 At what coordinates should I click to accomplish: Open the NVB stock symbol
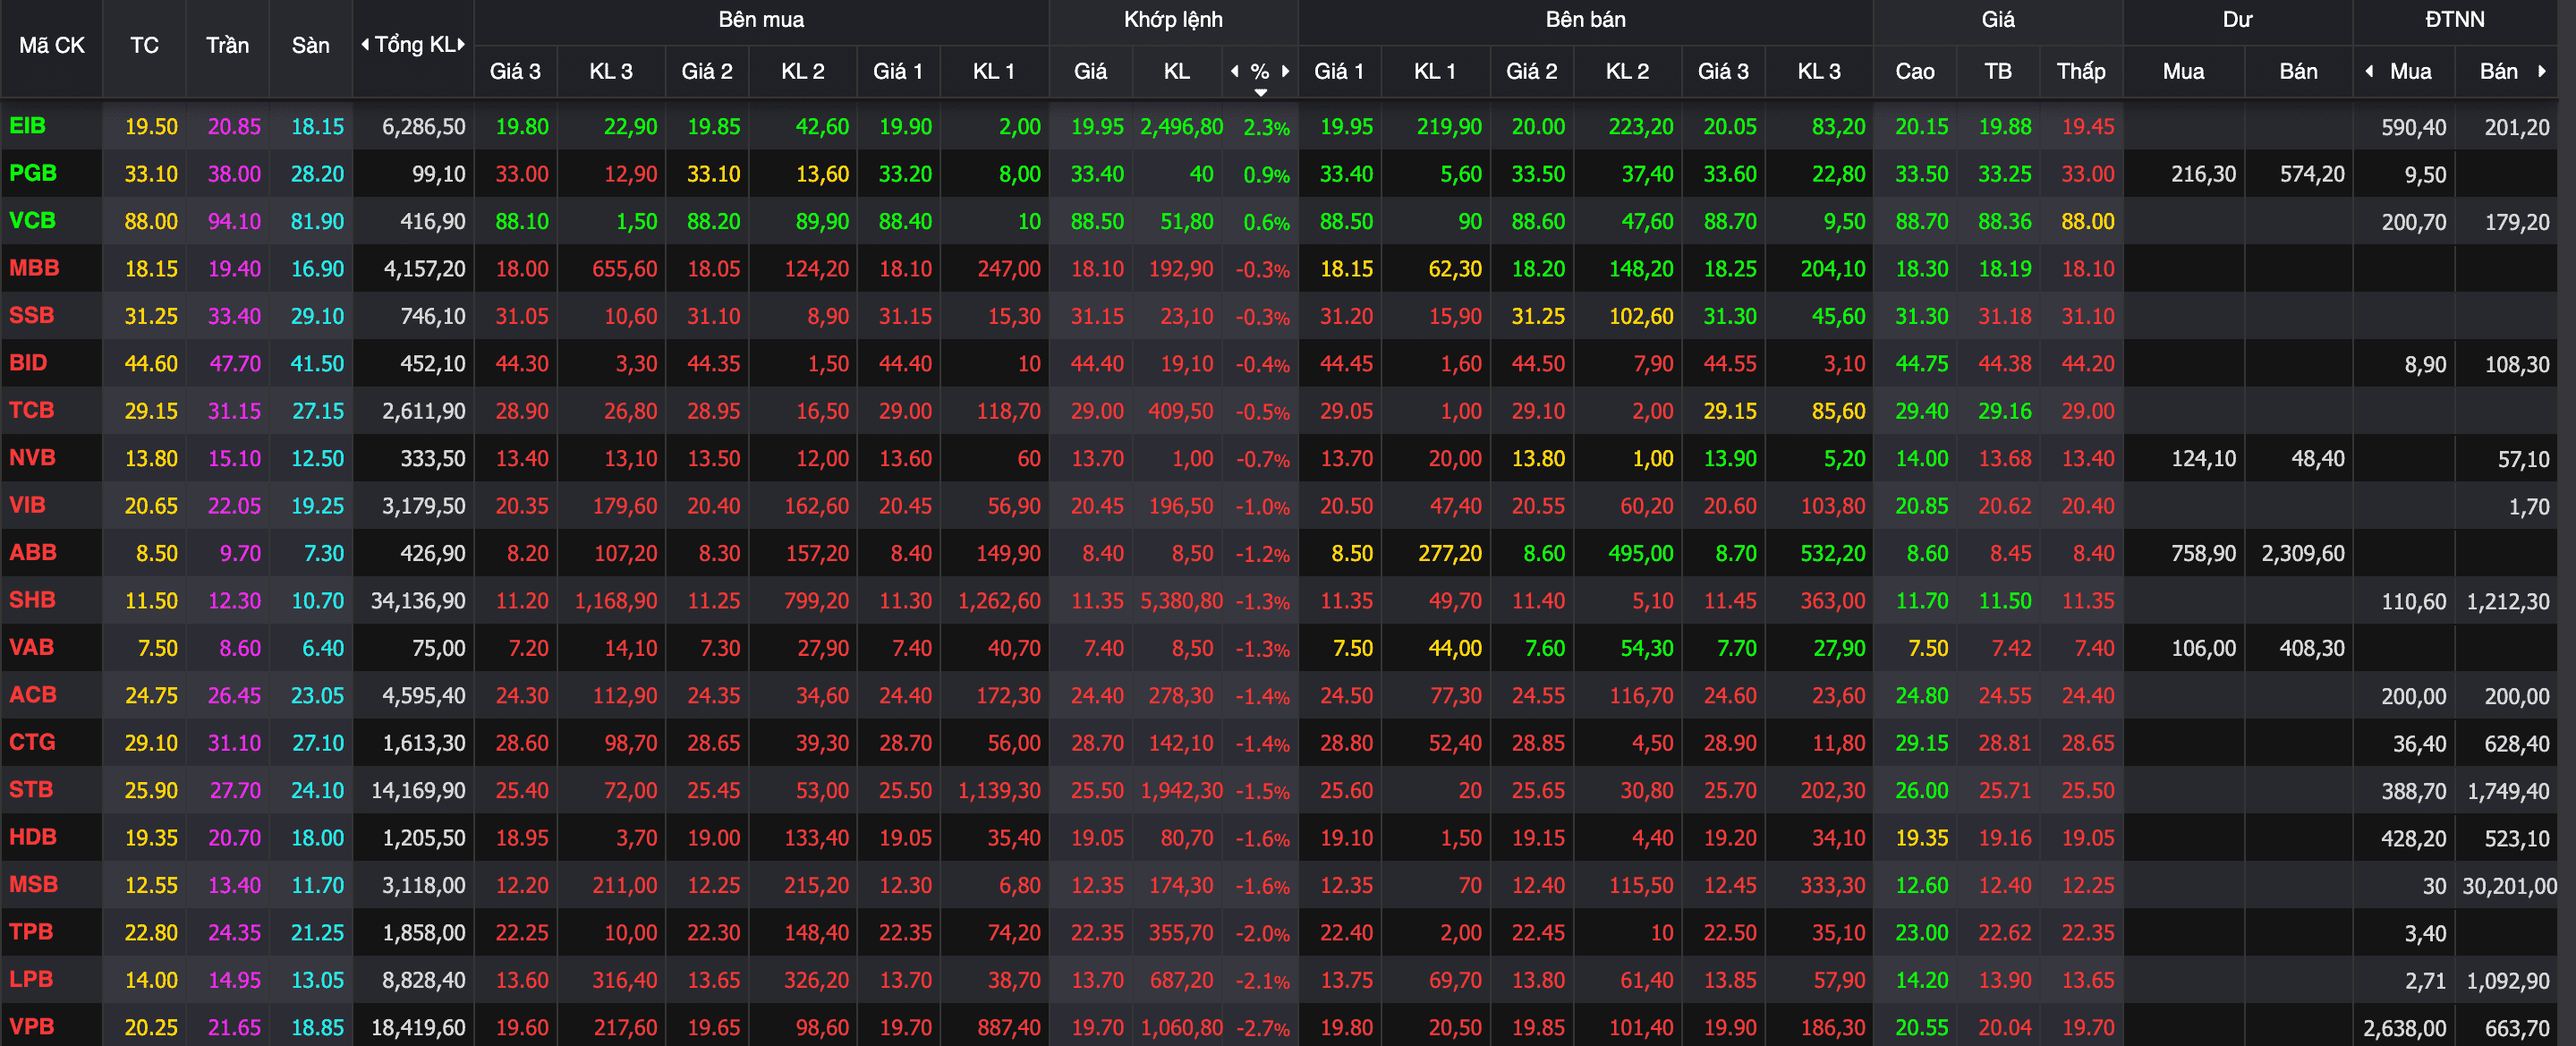[32, 458]
